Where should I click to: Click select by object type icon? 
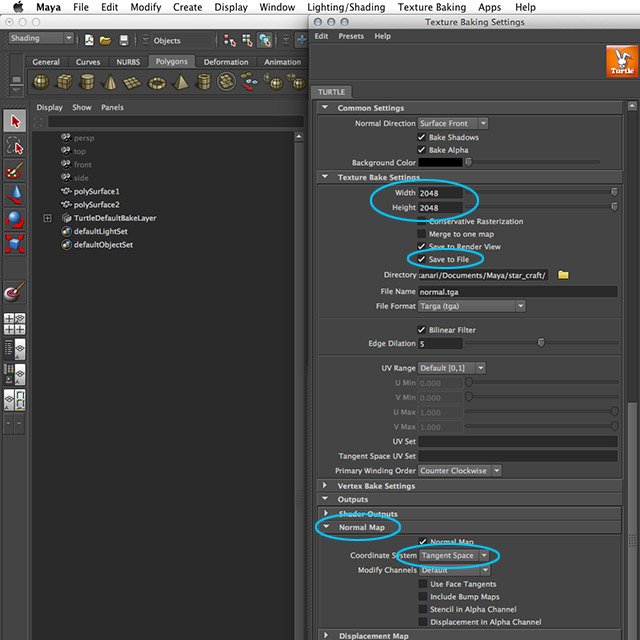[247, 40]
